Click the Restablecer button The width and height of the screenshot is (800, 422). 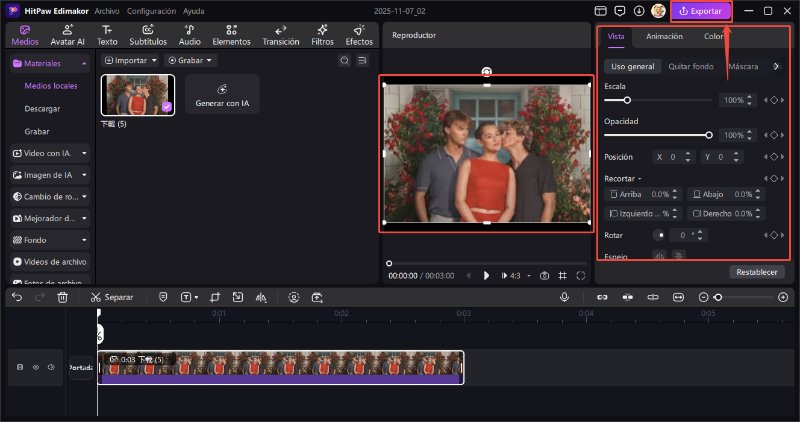pos(756,271)
